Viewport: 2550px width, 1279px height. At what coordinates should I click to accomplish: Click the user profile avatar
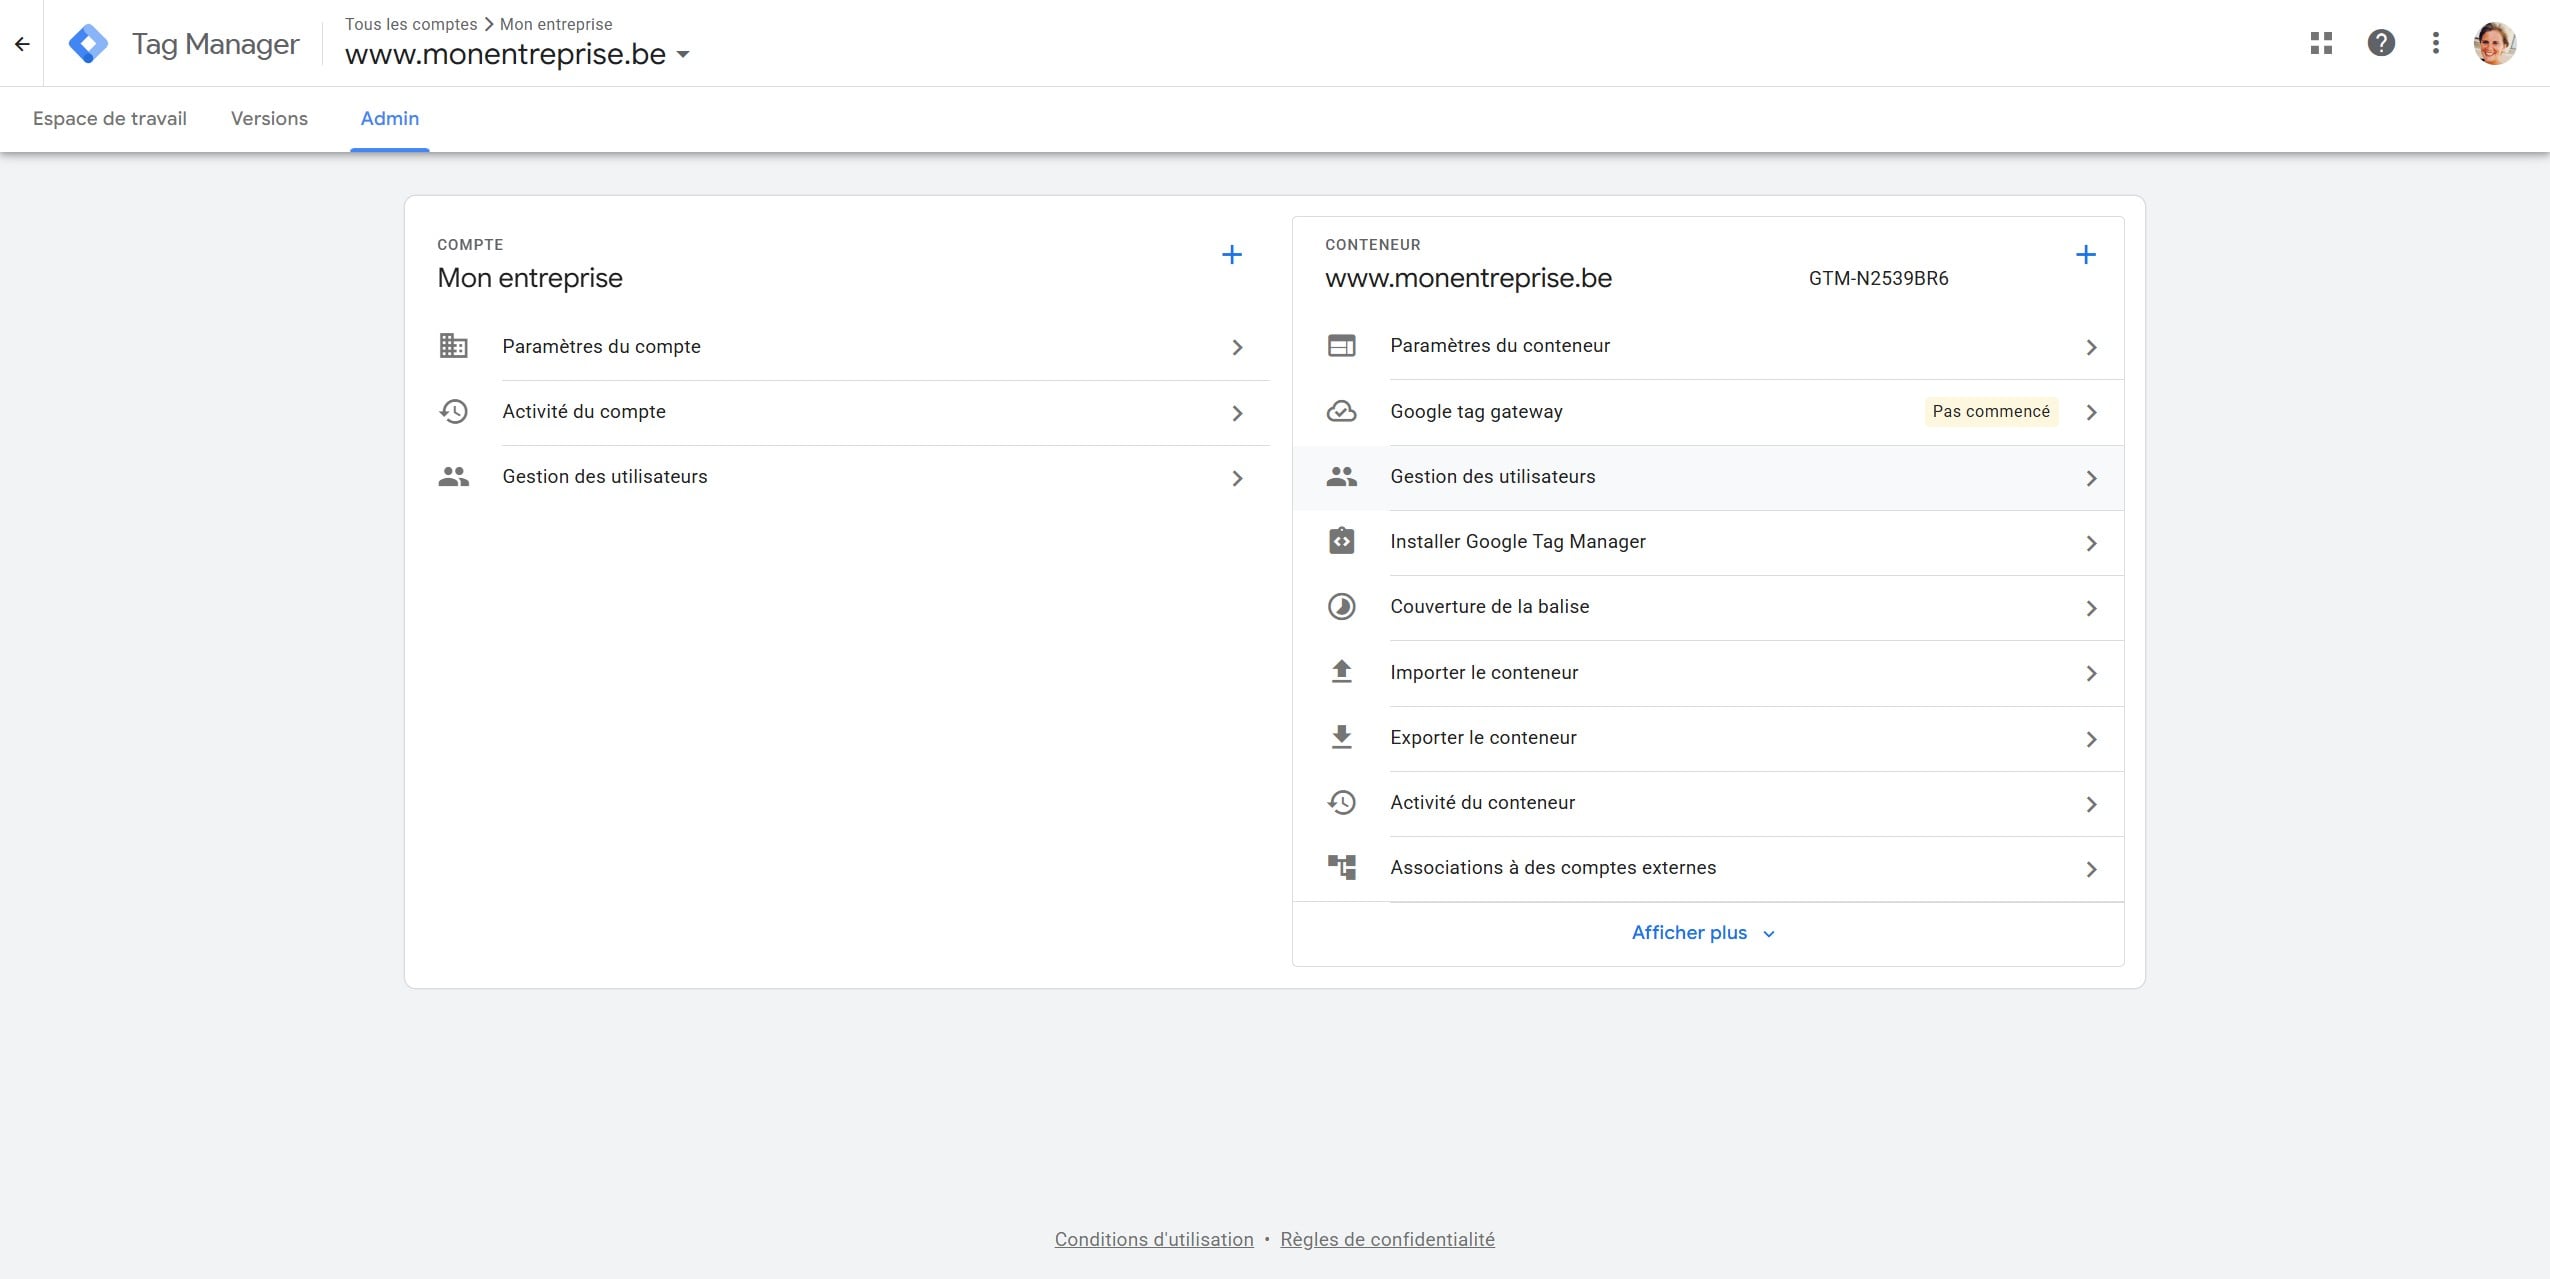tap(2494, 43)
